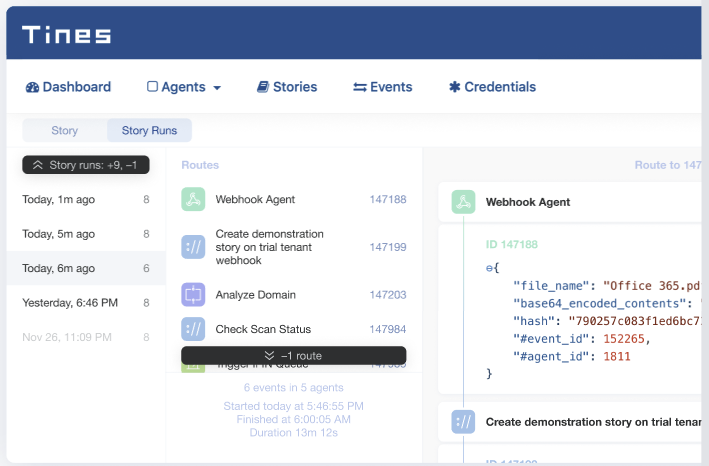Collapse the Story runs +9, -1 banner
Screen dimensions: 709x466
tap(86, 165)
